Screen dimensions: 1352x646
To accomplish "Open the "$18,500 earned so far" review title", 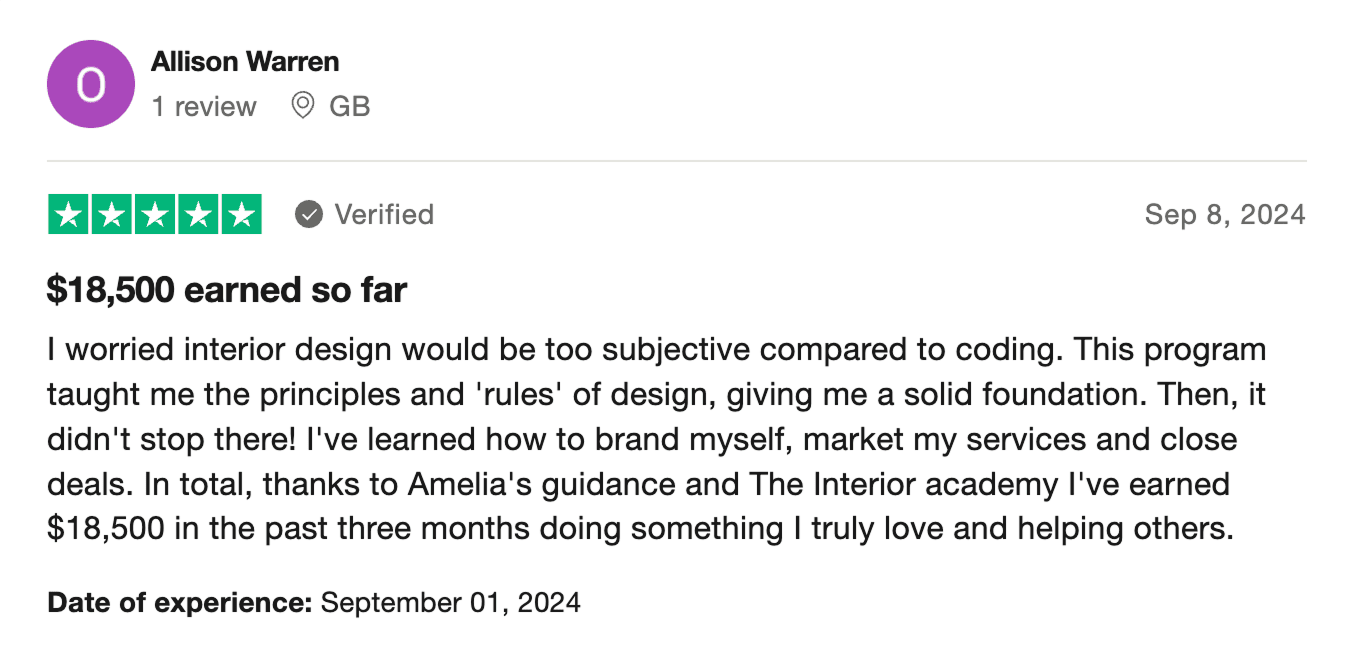I will tap(227, 290).
